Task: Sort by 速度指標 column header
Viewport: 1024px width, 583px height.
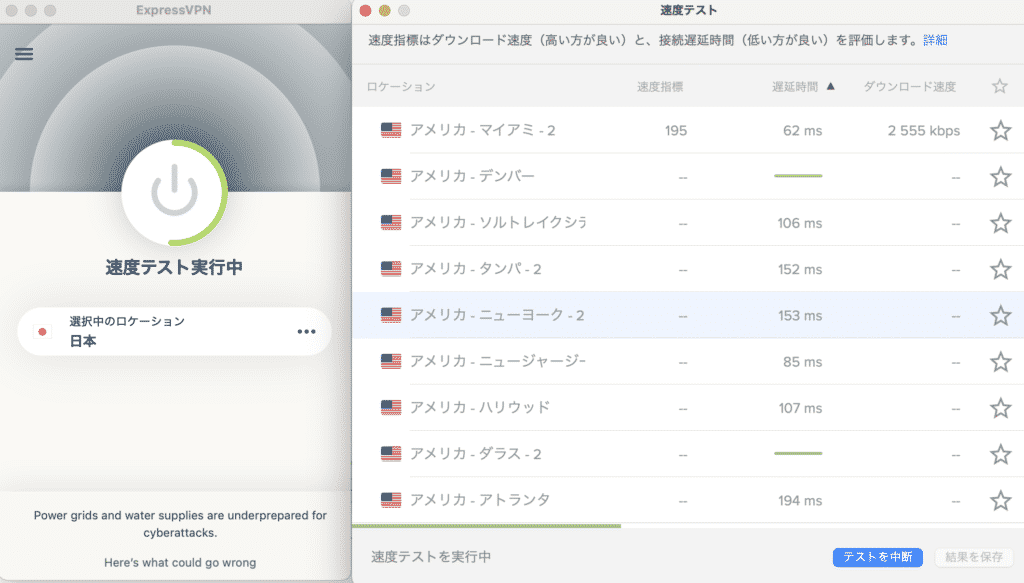Action: 660,87
